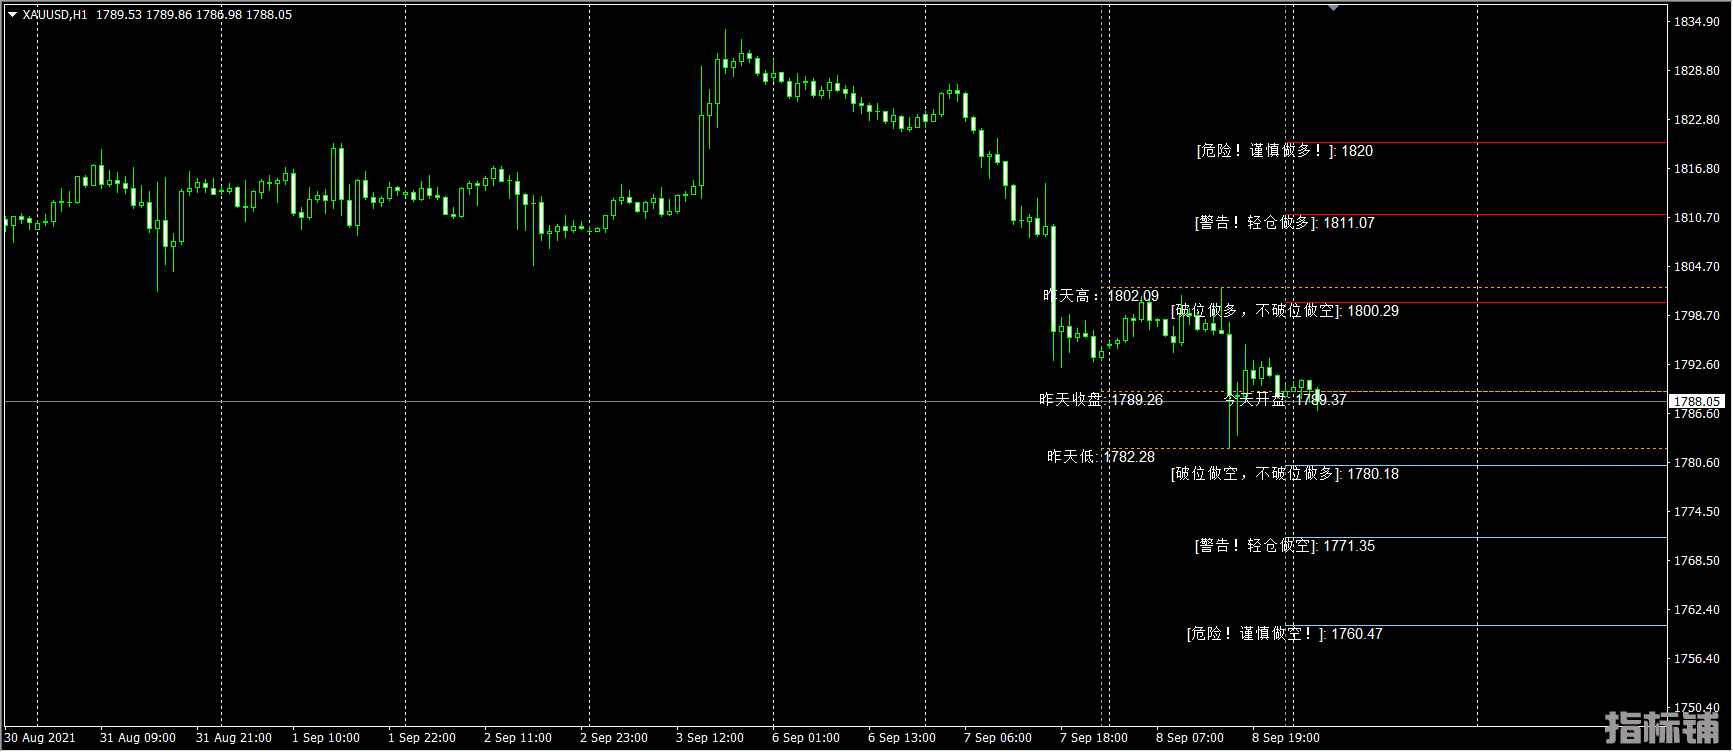
Task: Click price axis value 1822.80
Action: pyautogui.click(x=1697, y=120)
